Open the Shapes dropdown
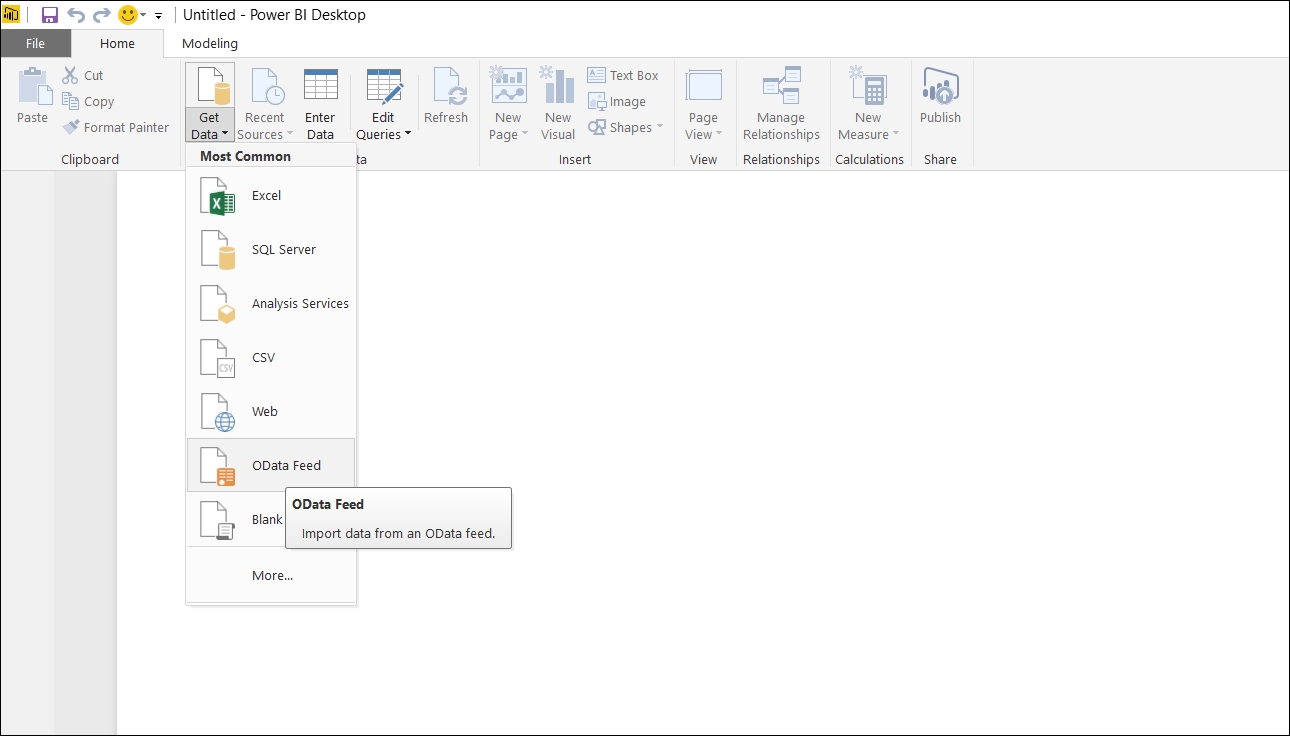 [625, 127]
